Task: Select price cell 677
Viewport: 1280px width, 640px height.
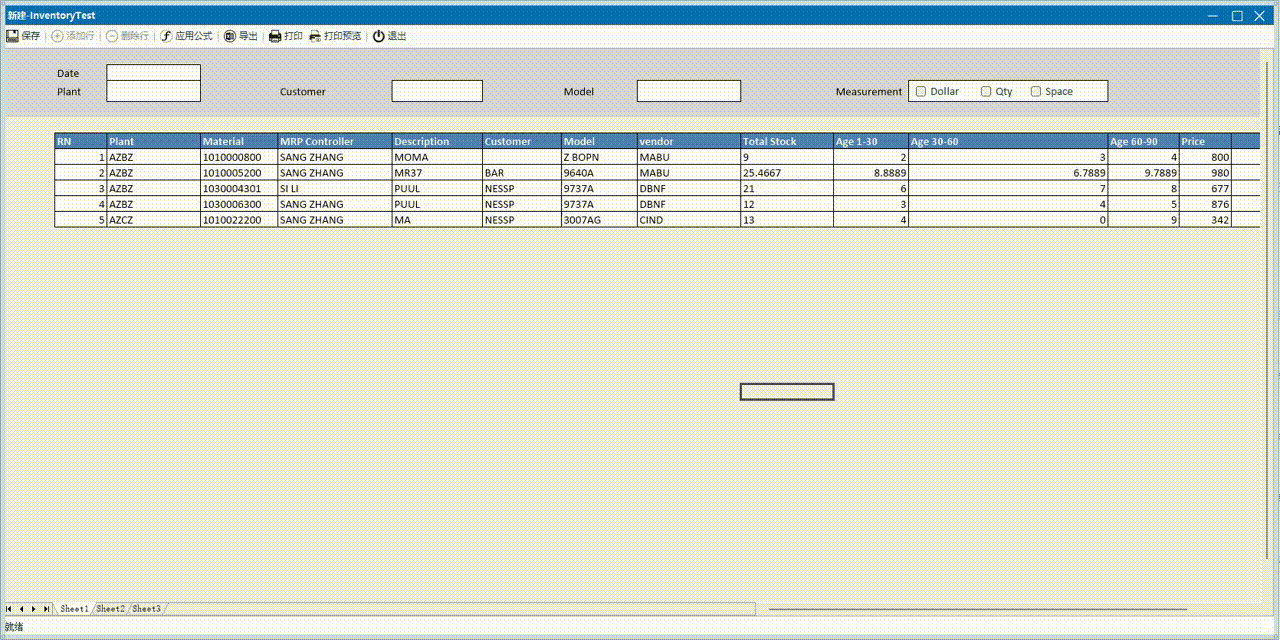Action: click(1205, 188)
